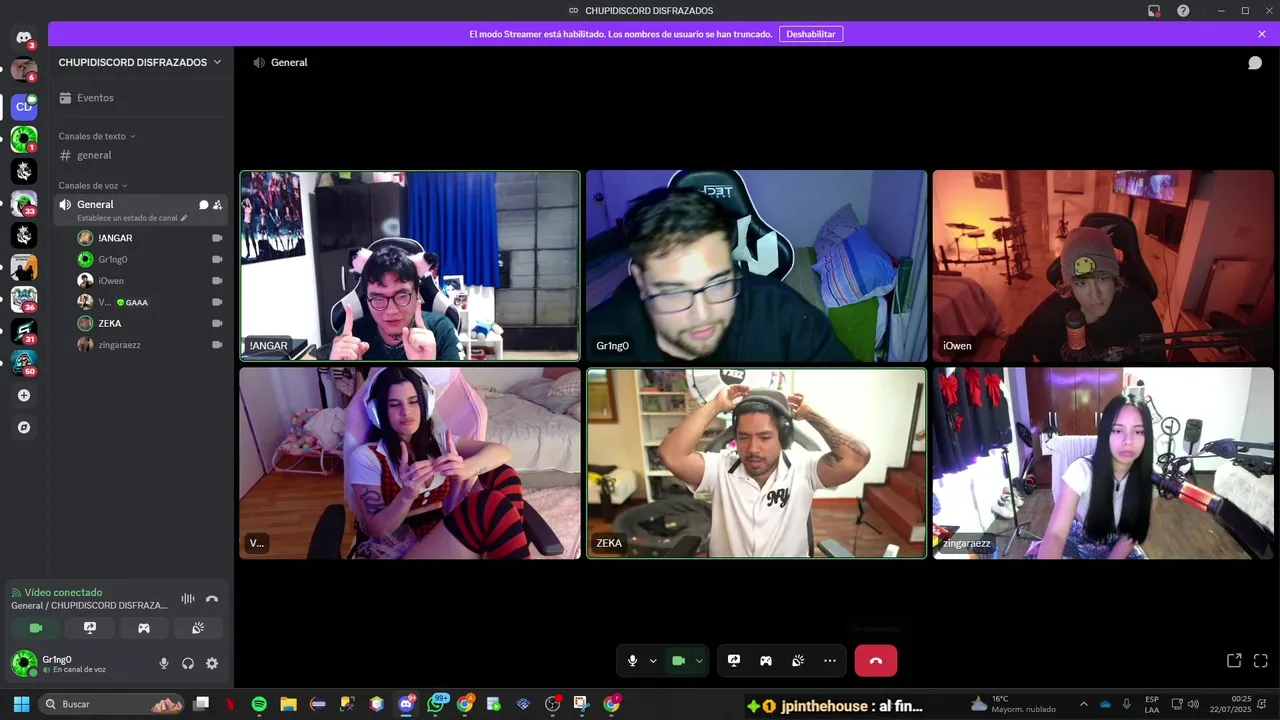The image size is (1280, 720).
Task: Hang up with red disconnect button
Action: 876,661
